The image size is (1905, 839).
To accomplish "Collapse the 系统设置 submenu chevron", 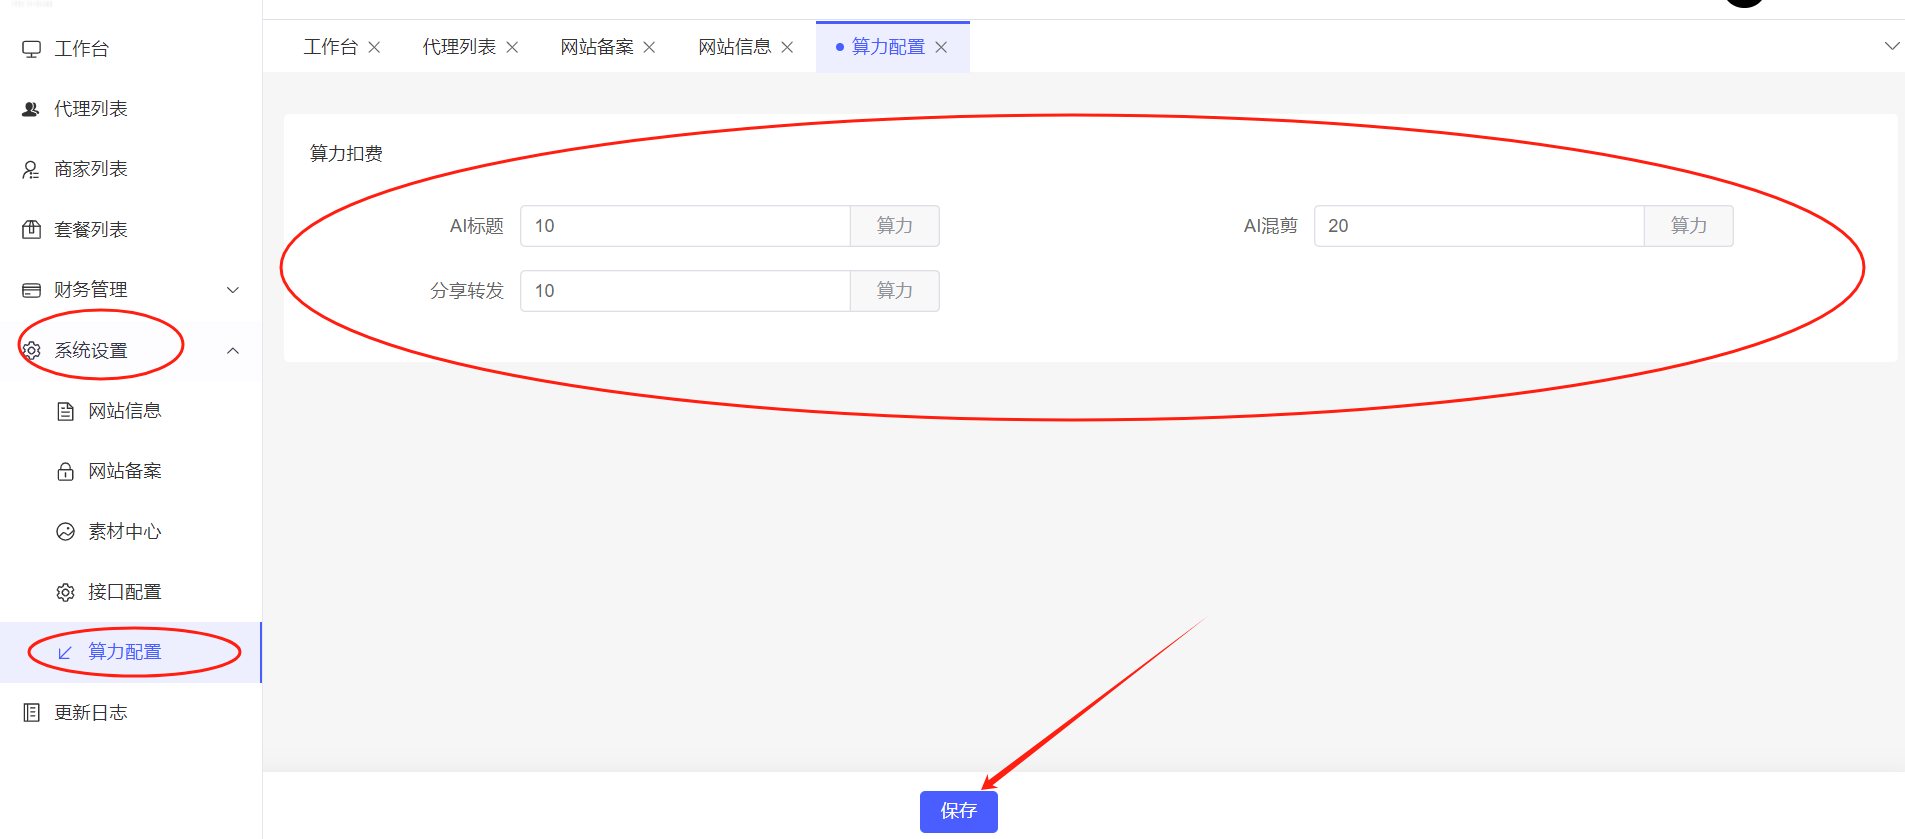I will [233, 351].
